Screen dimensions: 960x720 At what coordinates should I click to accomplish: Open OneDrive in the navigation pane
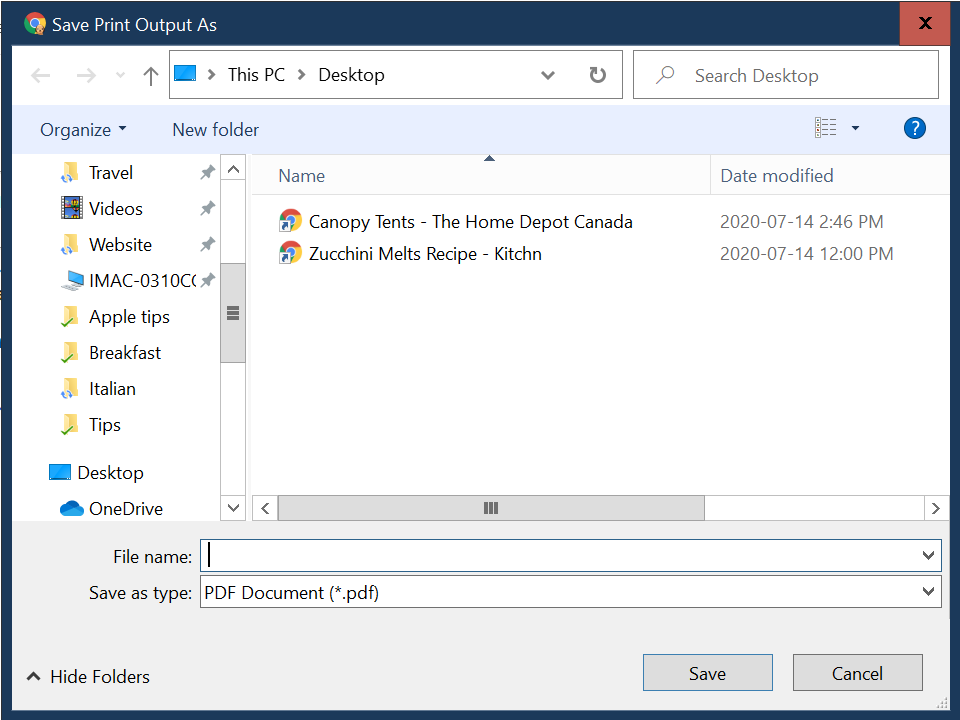[125, 508]
